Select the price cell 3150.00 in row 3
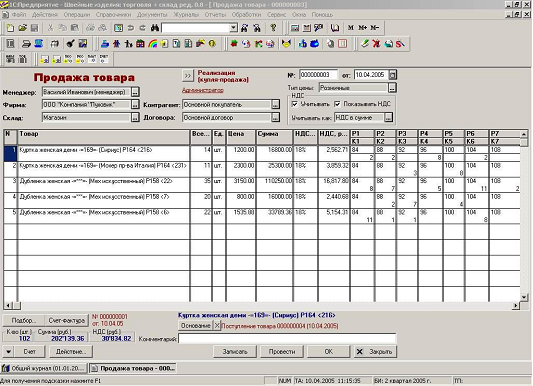This screenshot has width=533, height=386. 241,185
